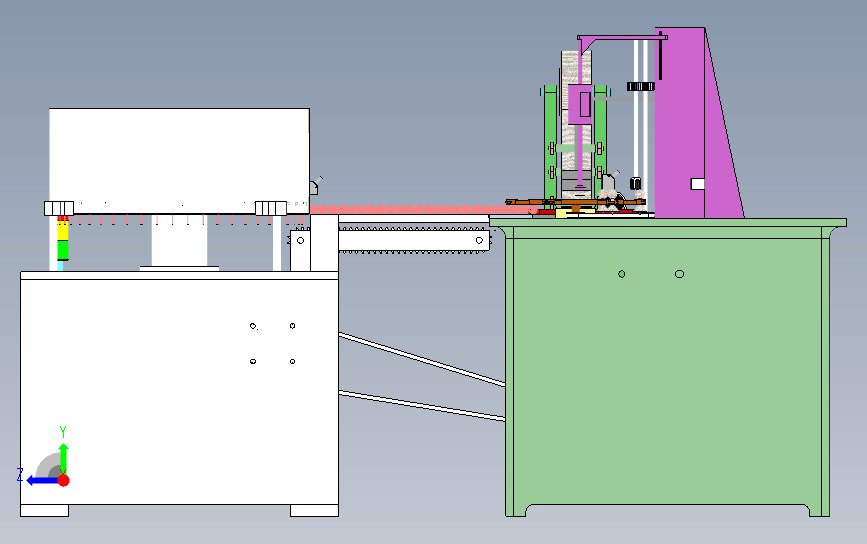This screenshot has width=867, height=544.
Task: Select the right hole on green table front
Action: tap(680, 274)
